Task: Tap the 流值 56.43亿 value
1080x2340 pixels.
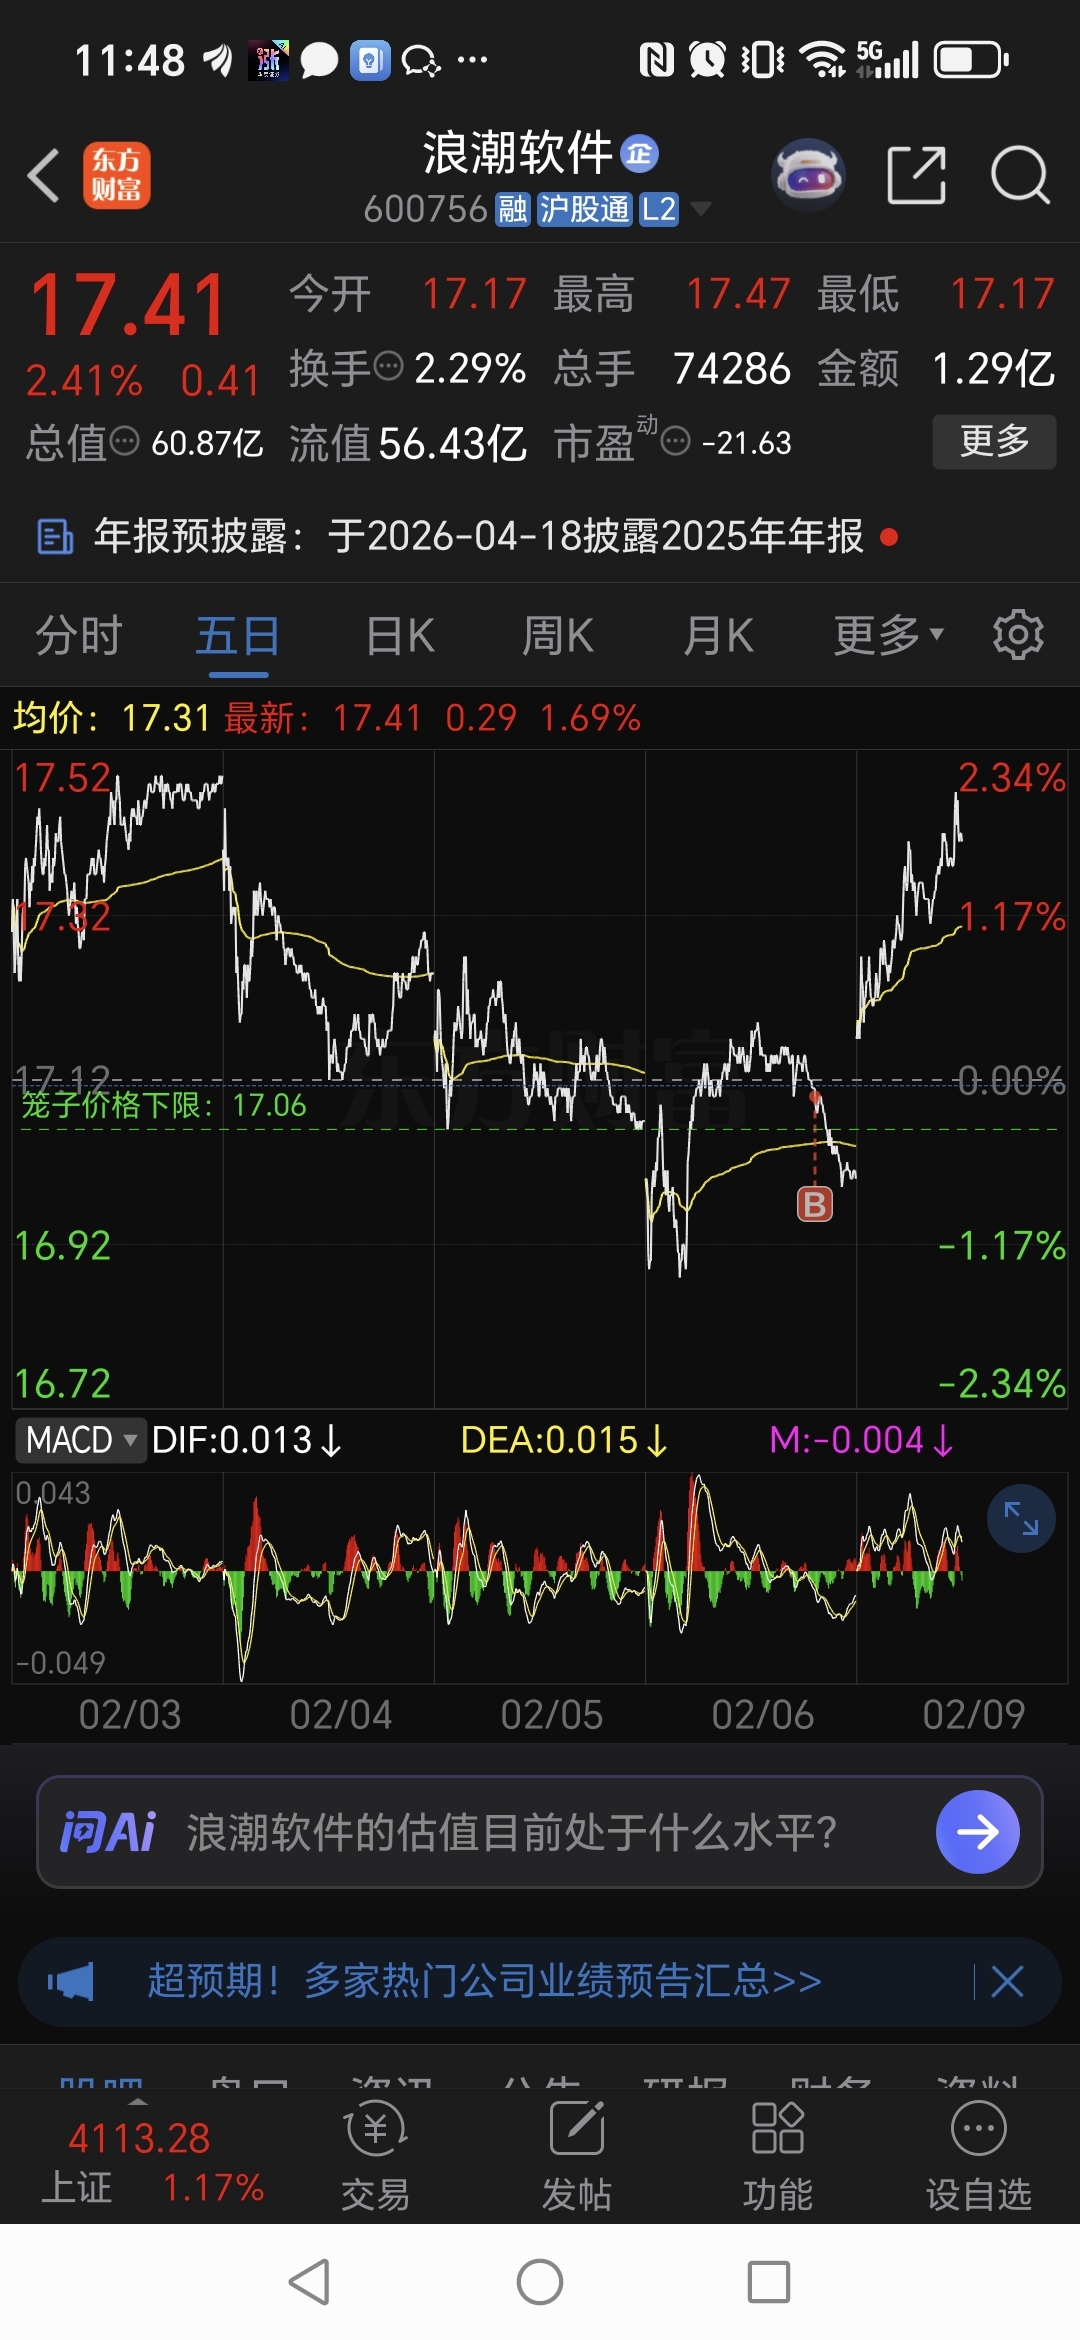Action: (408, 442)
